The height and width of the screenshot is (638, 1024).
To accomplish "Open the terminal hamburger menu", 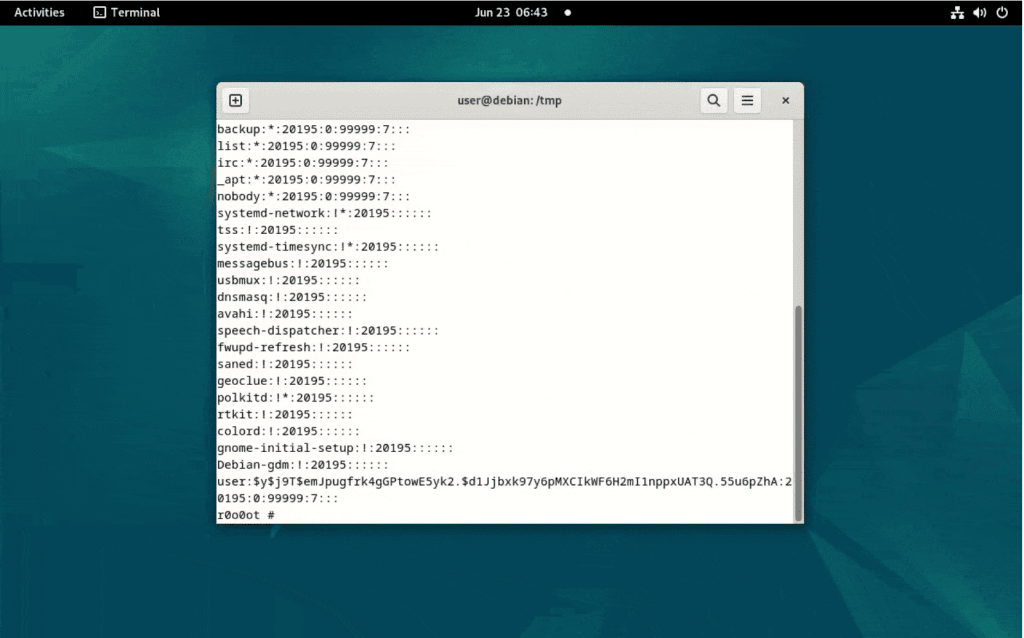I will pos(747,101).
